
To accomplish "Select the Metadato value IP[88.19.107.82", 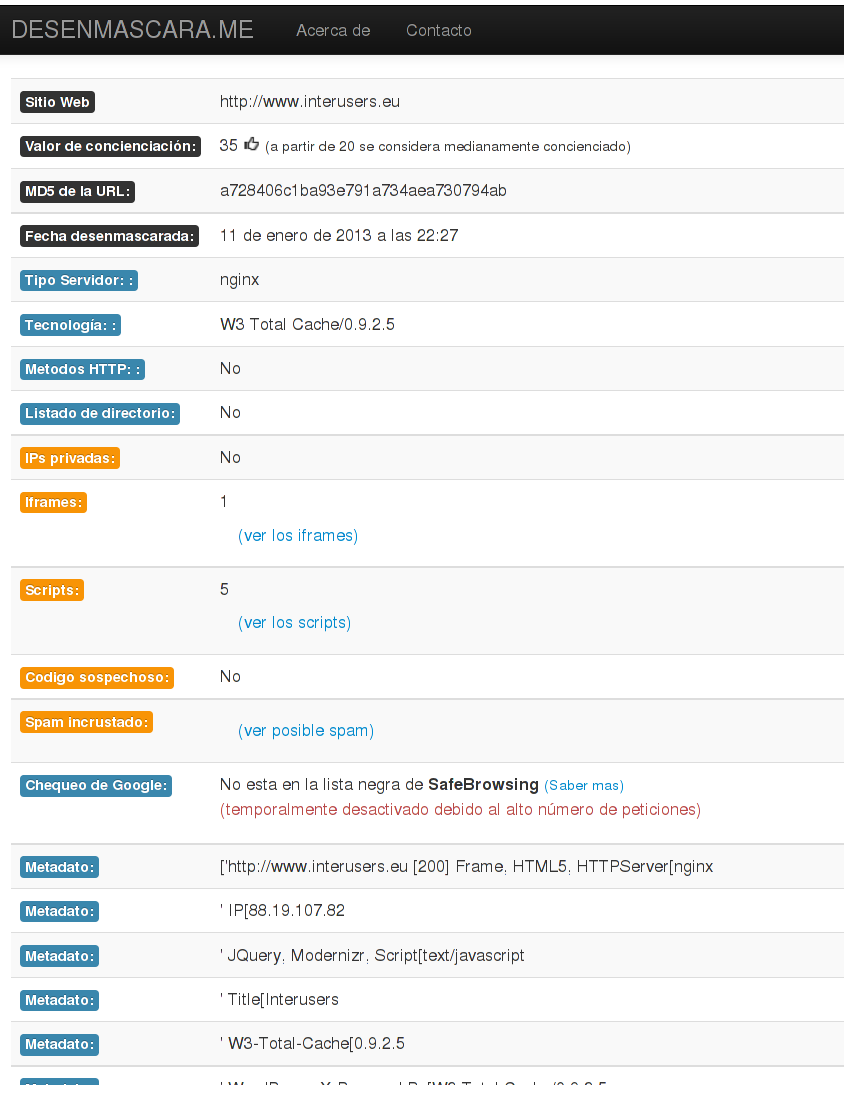I will click(282, 911).
